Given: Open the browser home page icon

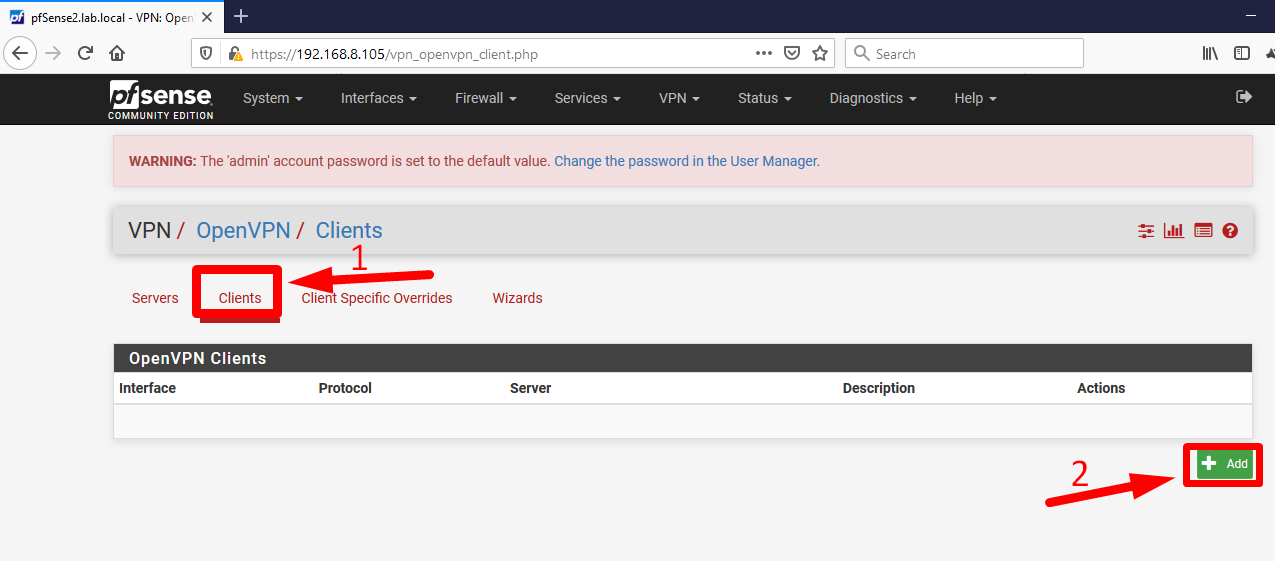Looking at the screenshot, I should (117, 54).
